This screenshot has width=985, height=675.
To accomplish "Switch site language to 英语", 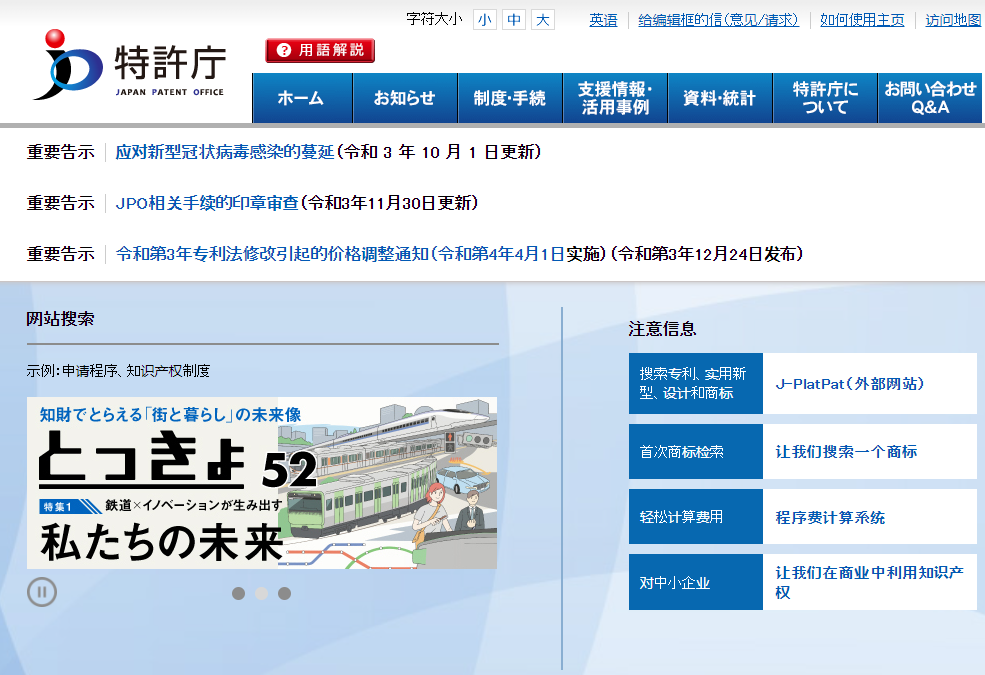I will tap(601, 20).
